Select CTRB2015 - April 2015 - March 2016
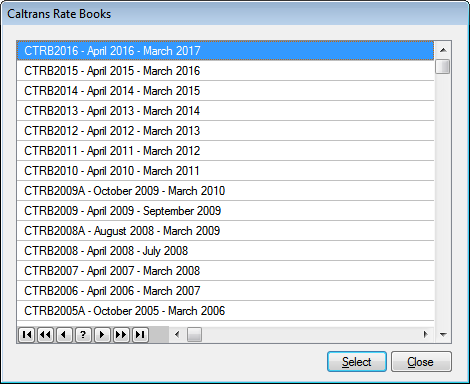 [x=225, y=71]
